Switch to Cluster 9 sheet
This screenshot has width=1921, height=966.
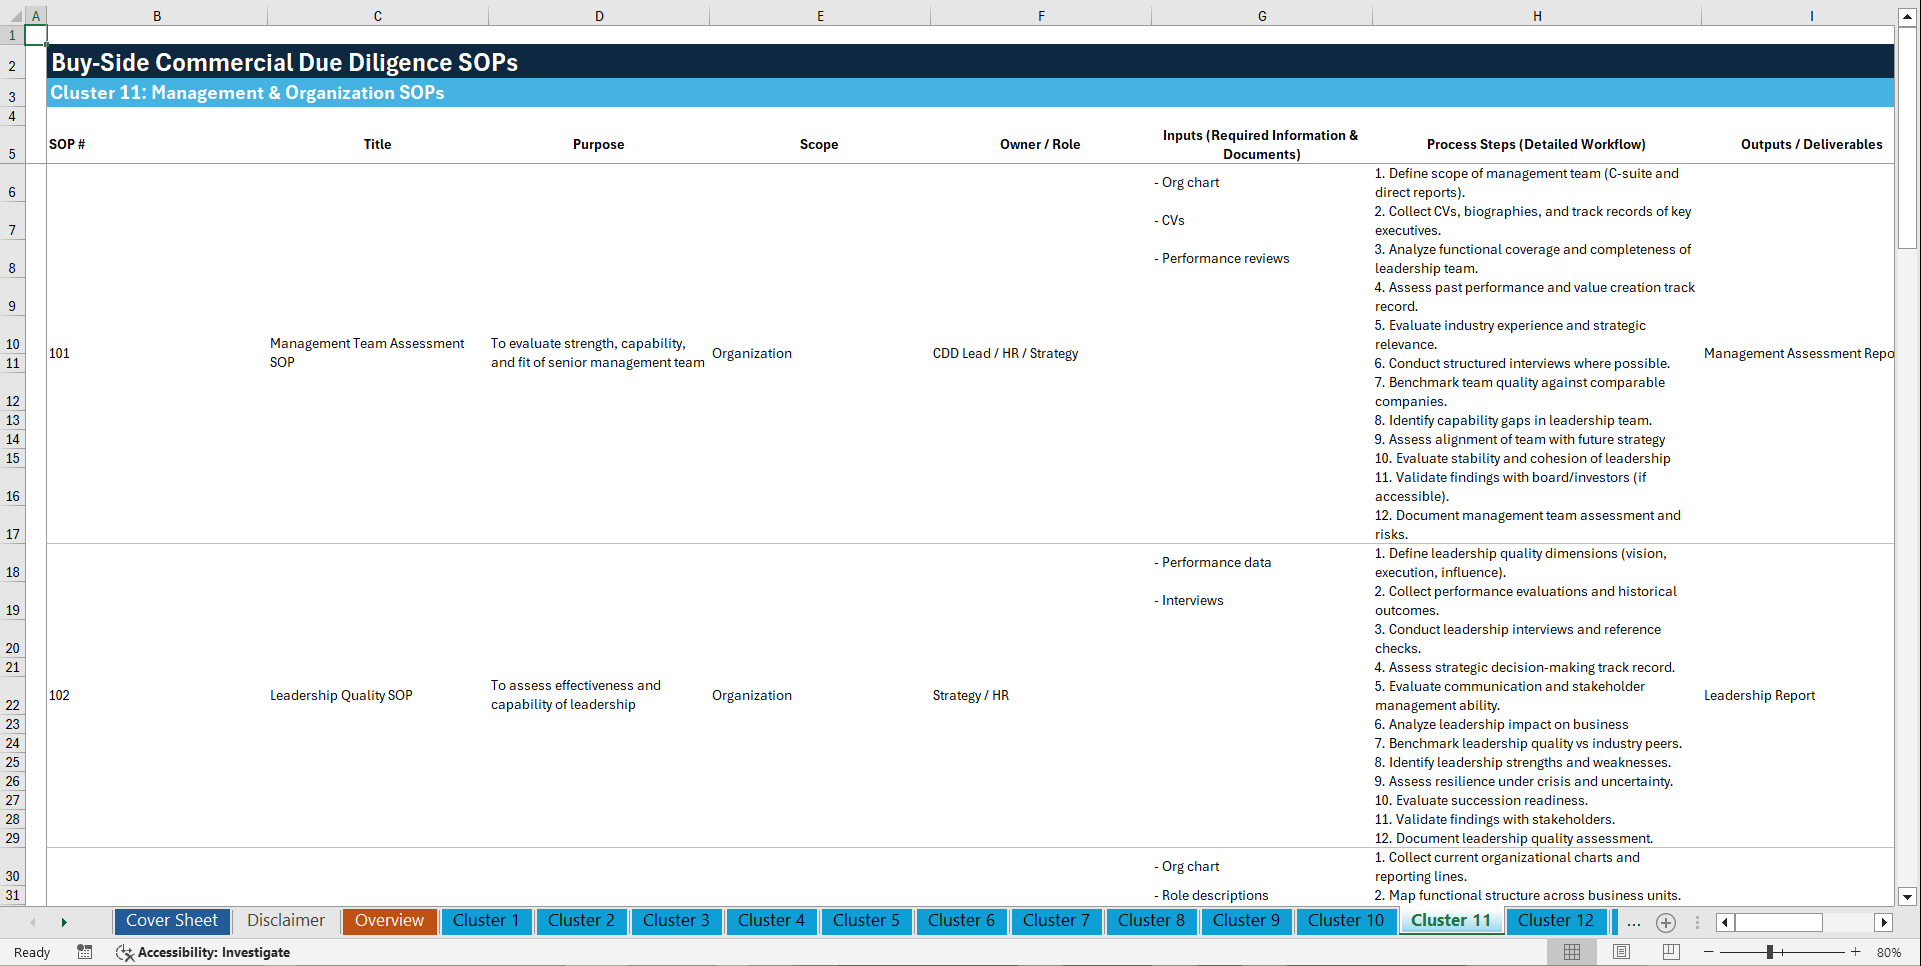tap(1246, 921)
